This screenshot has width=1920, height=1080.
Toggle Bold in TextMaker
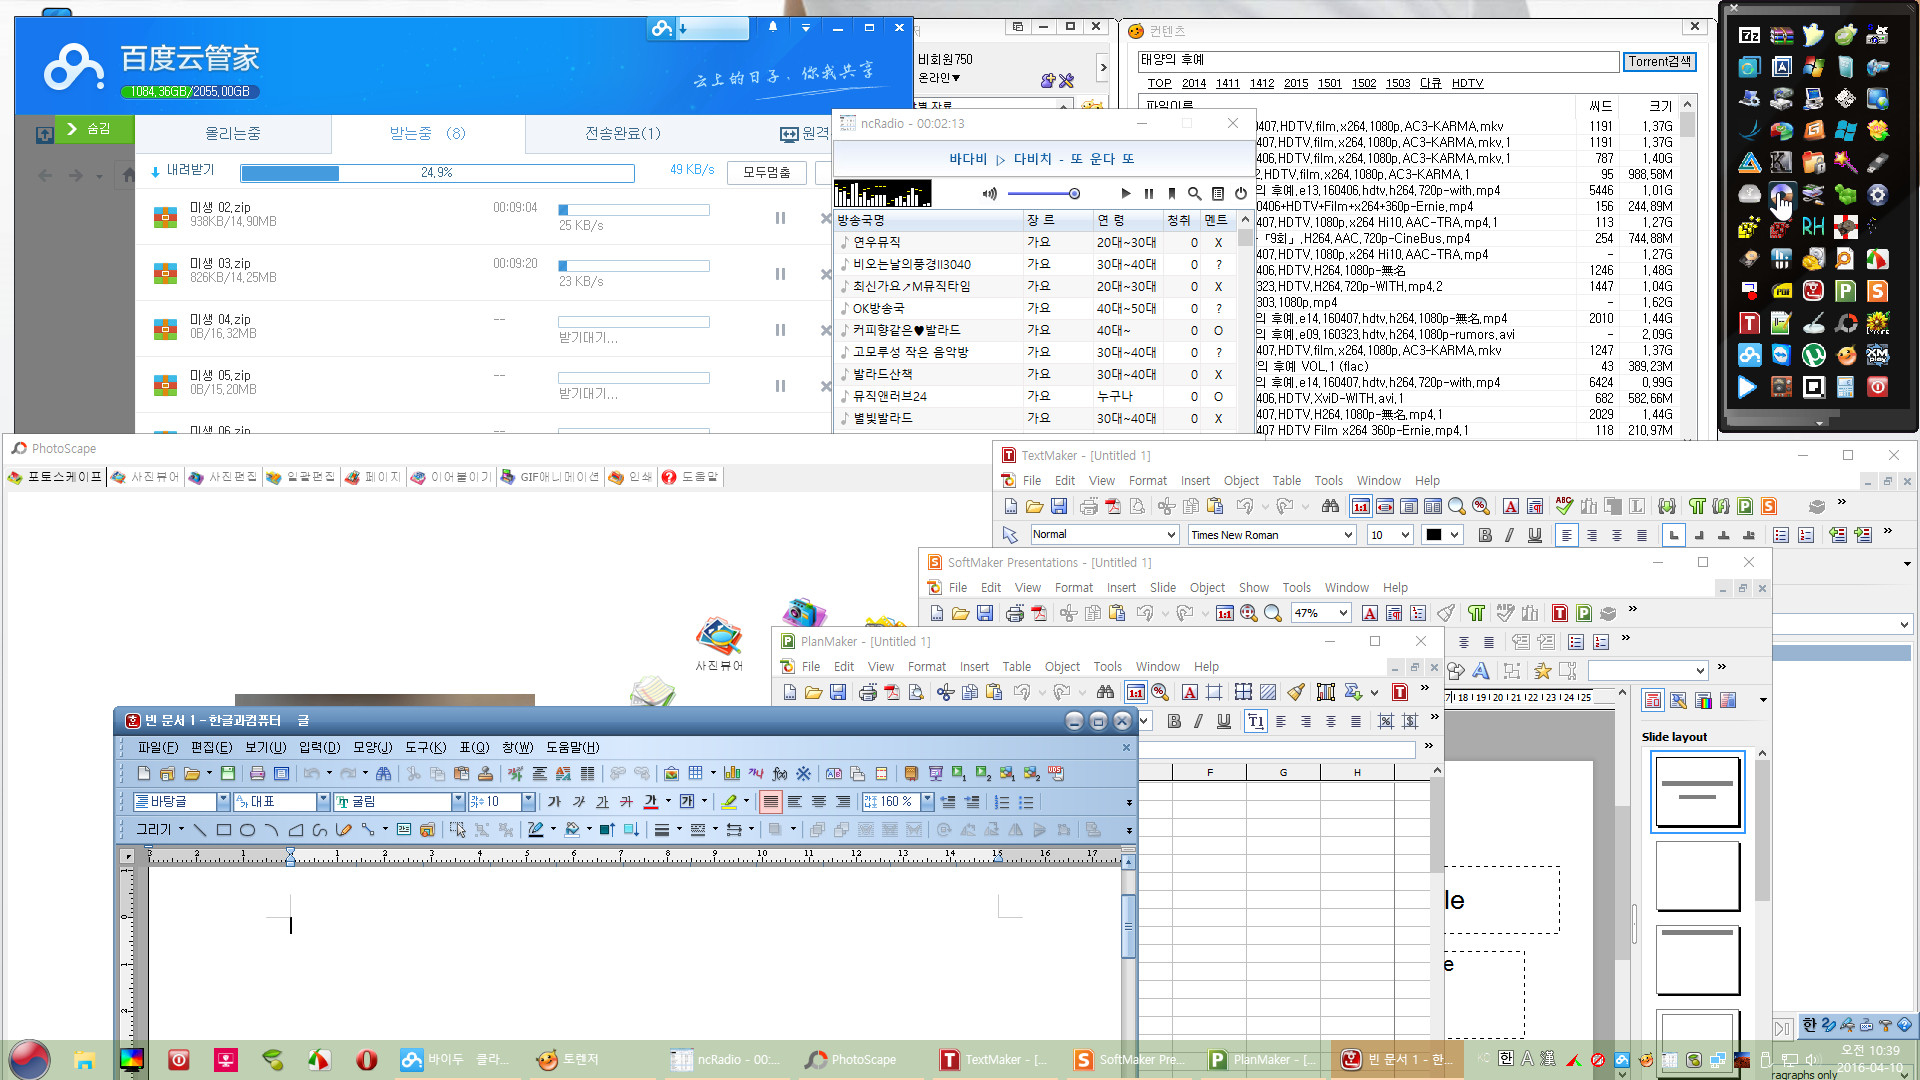(x=1485, y=535)
